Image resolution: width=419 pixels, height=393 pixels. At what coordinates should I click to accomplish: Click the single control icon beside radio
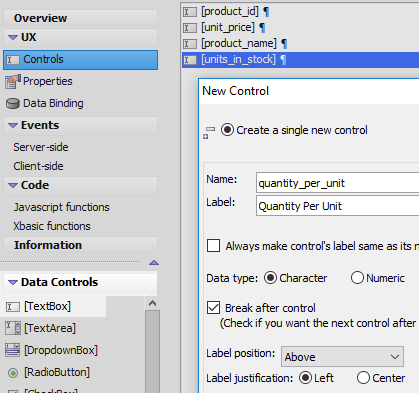pos(209,133)
